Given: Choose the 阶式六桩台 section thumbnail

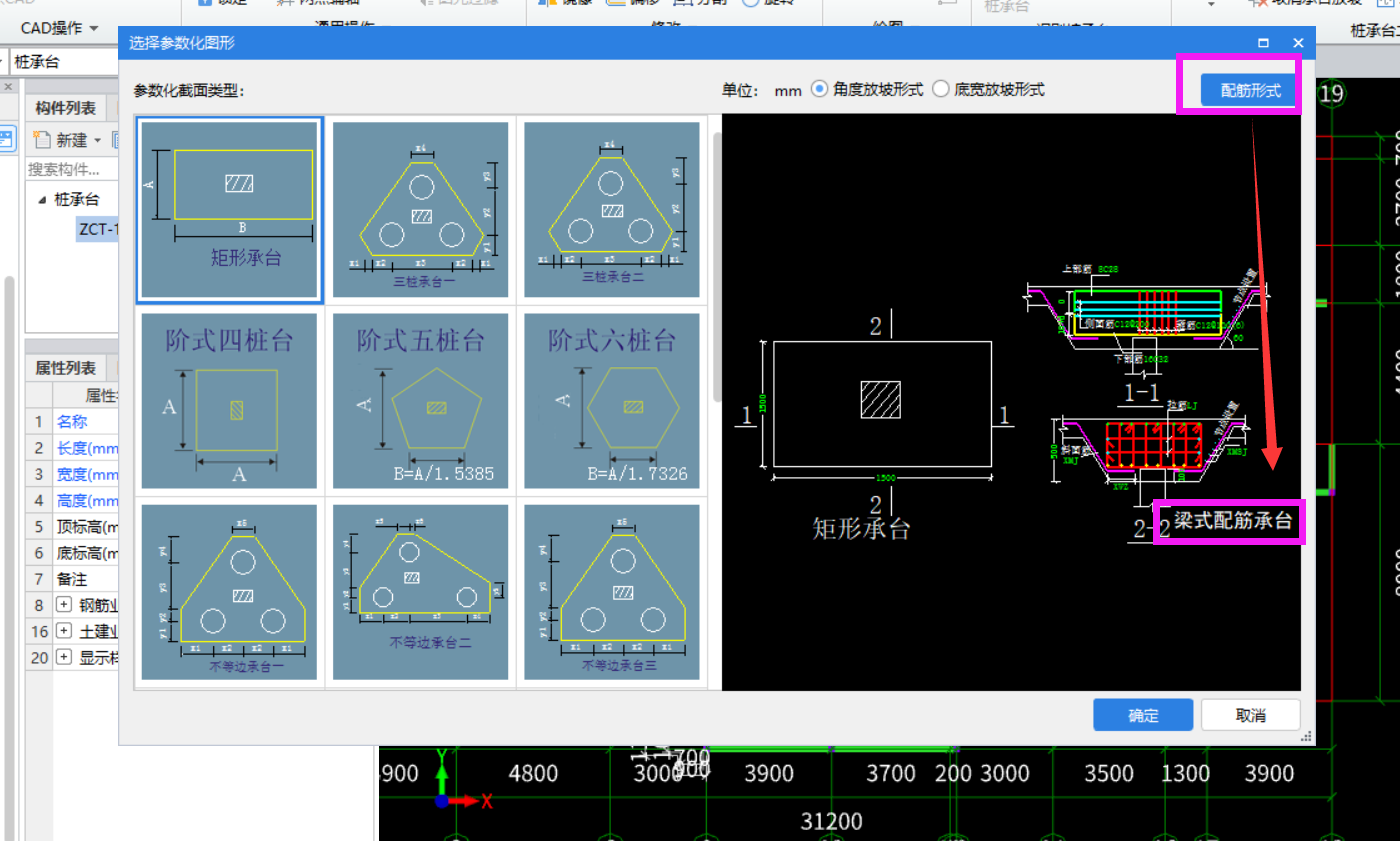Looking at the screenshot, I should [612, 401].
